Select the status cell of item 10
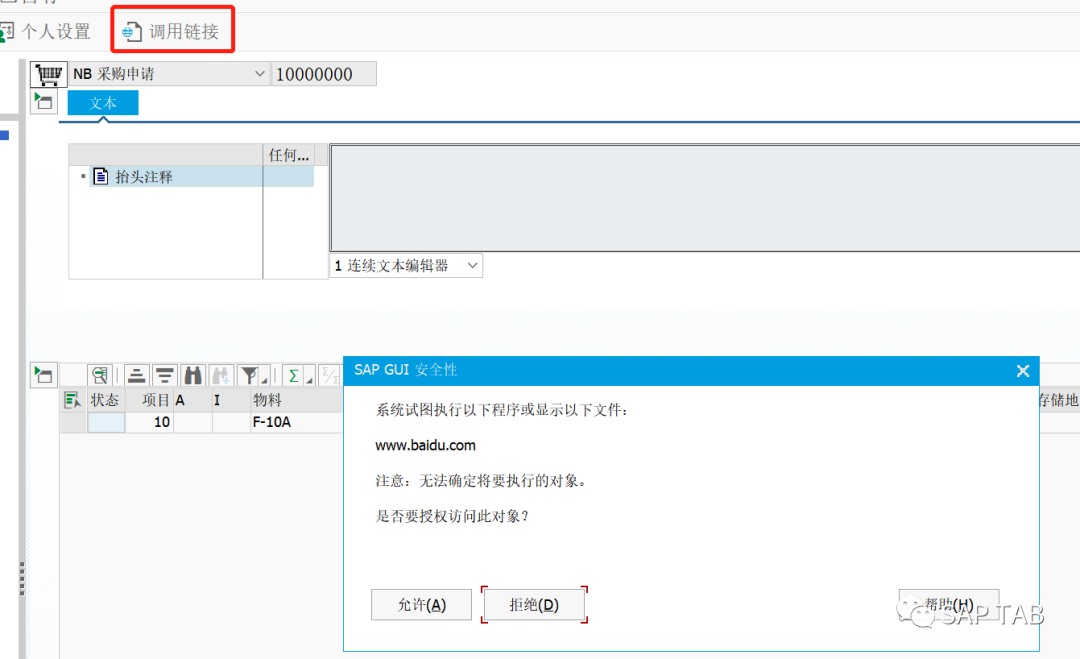 106,422
